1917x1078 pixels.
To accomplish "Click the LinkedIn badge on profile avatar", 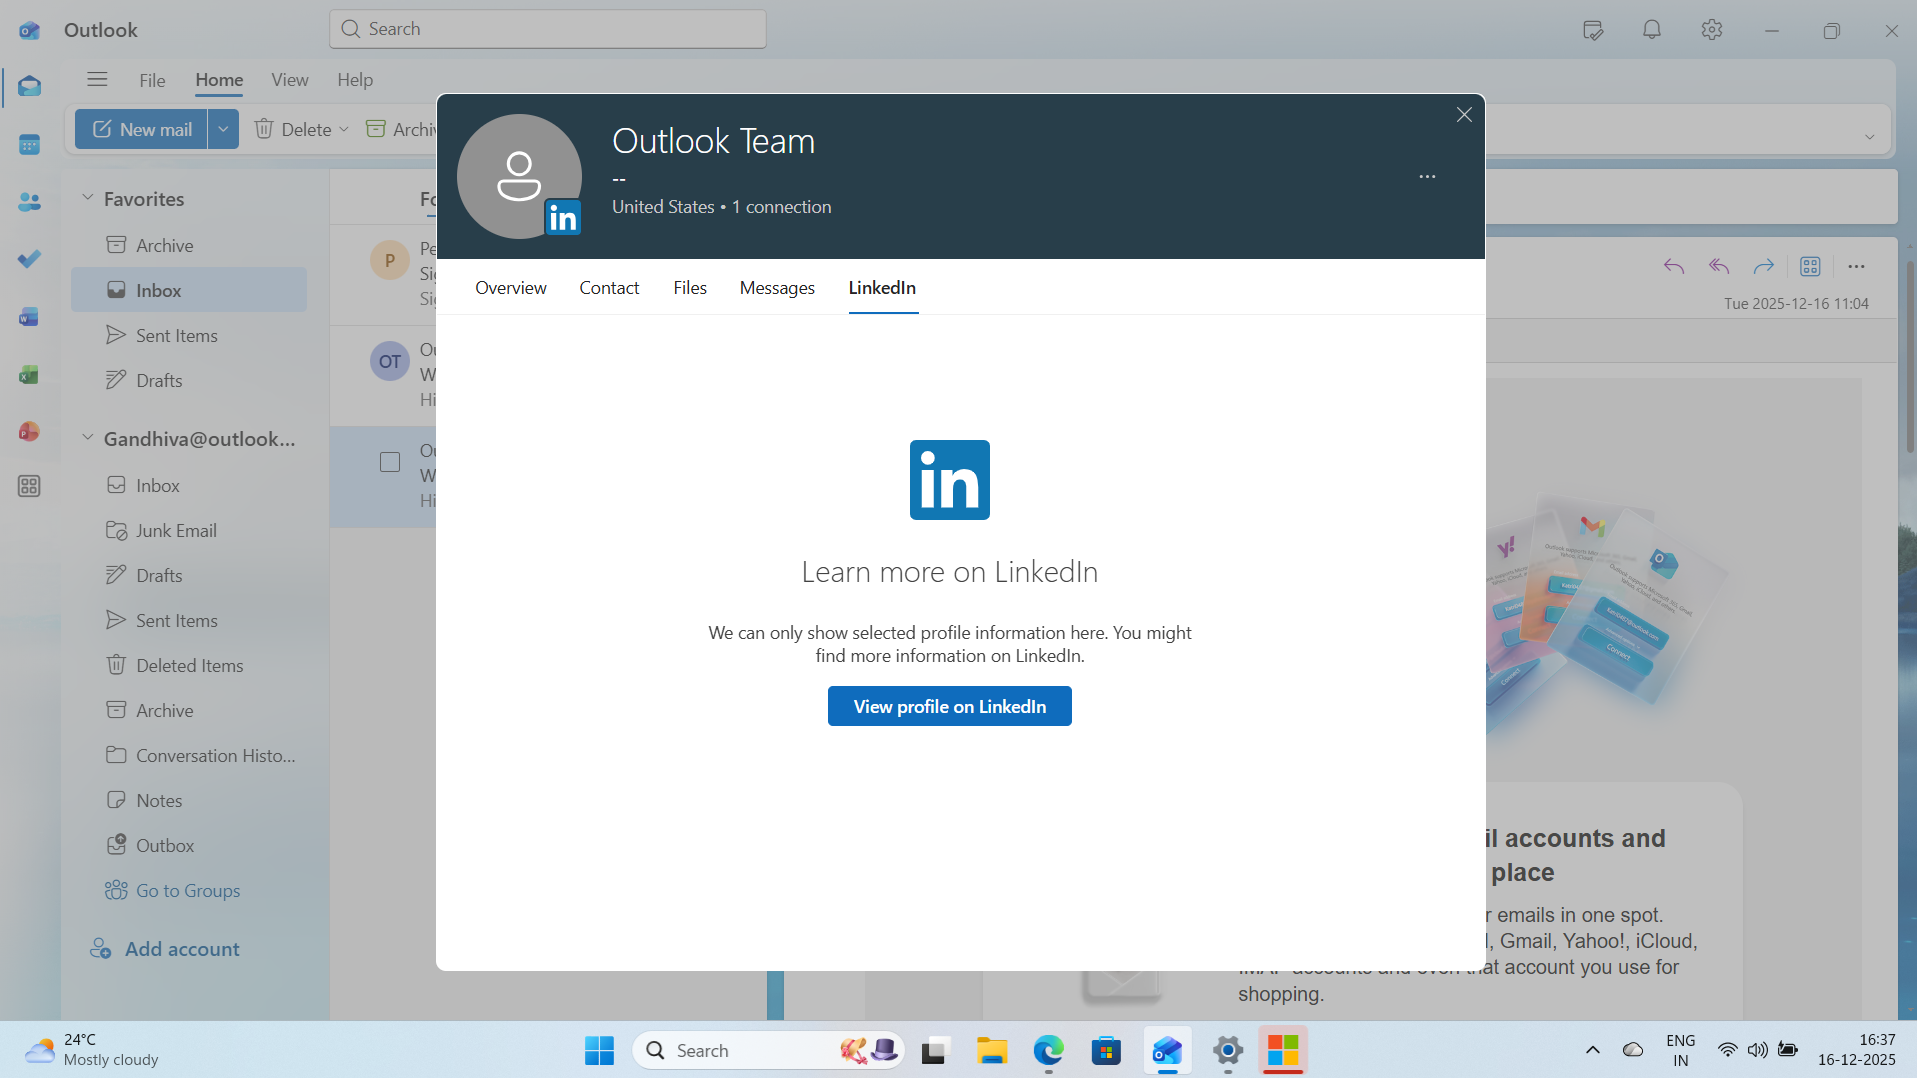I will point(563,217).
